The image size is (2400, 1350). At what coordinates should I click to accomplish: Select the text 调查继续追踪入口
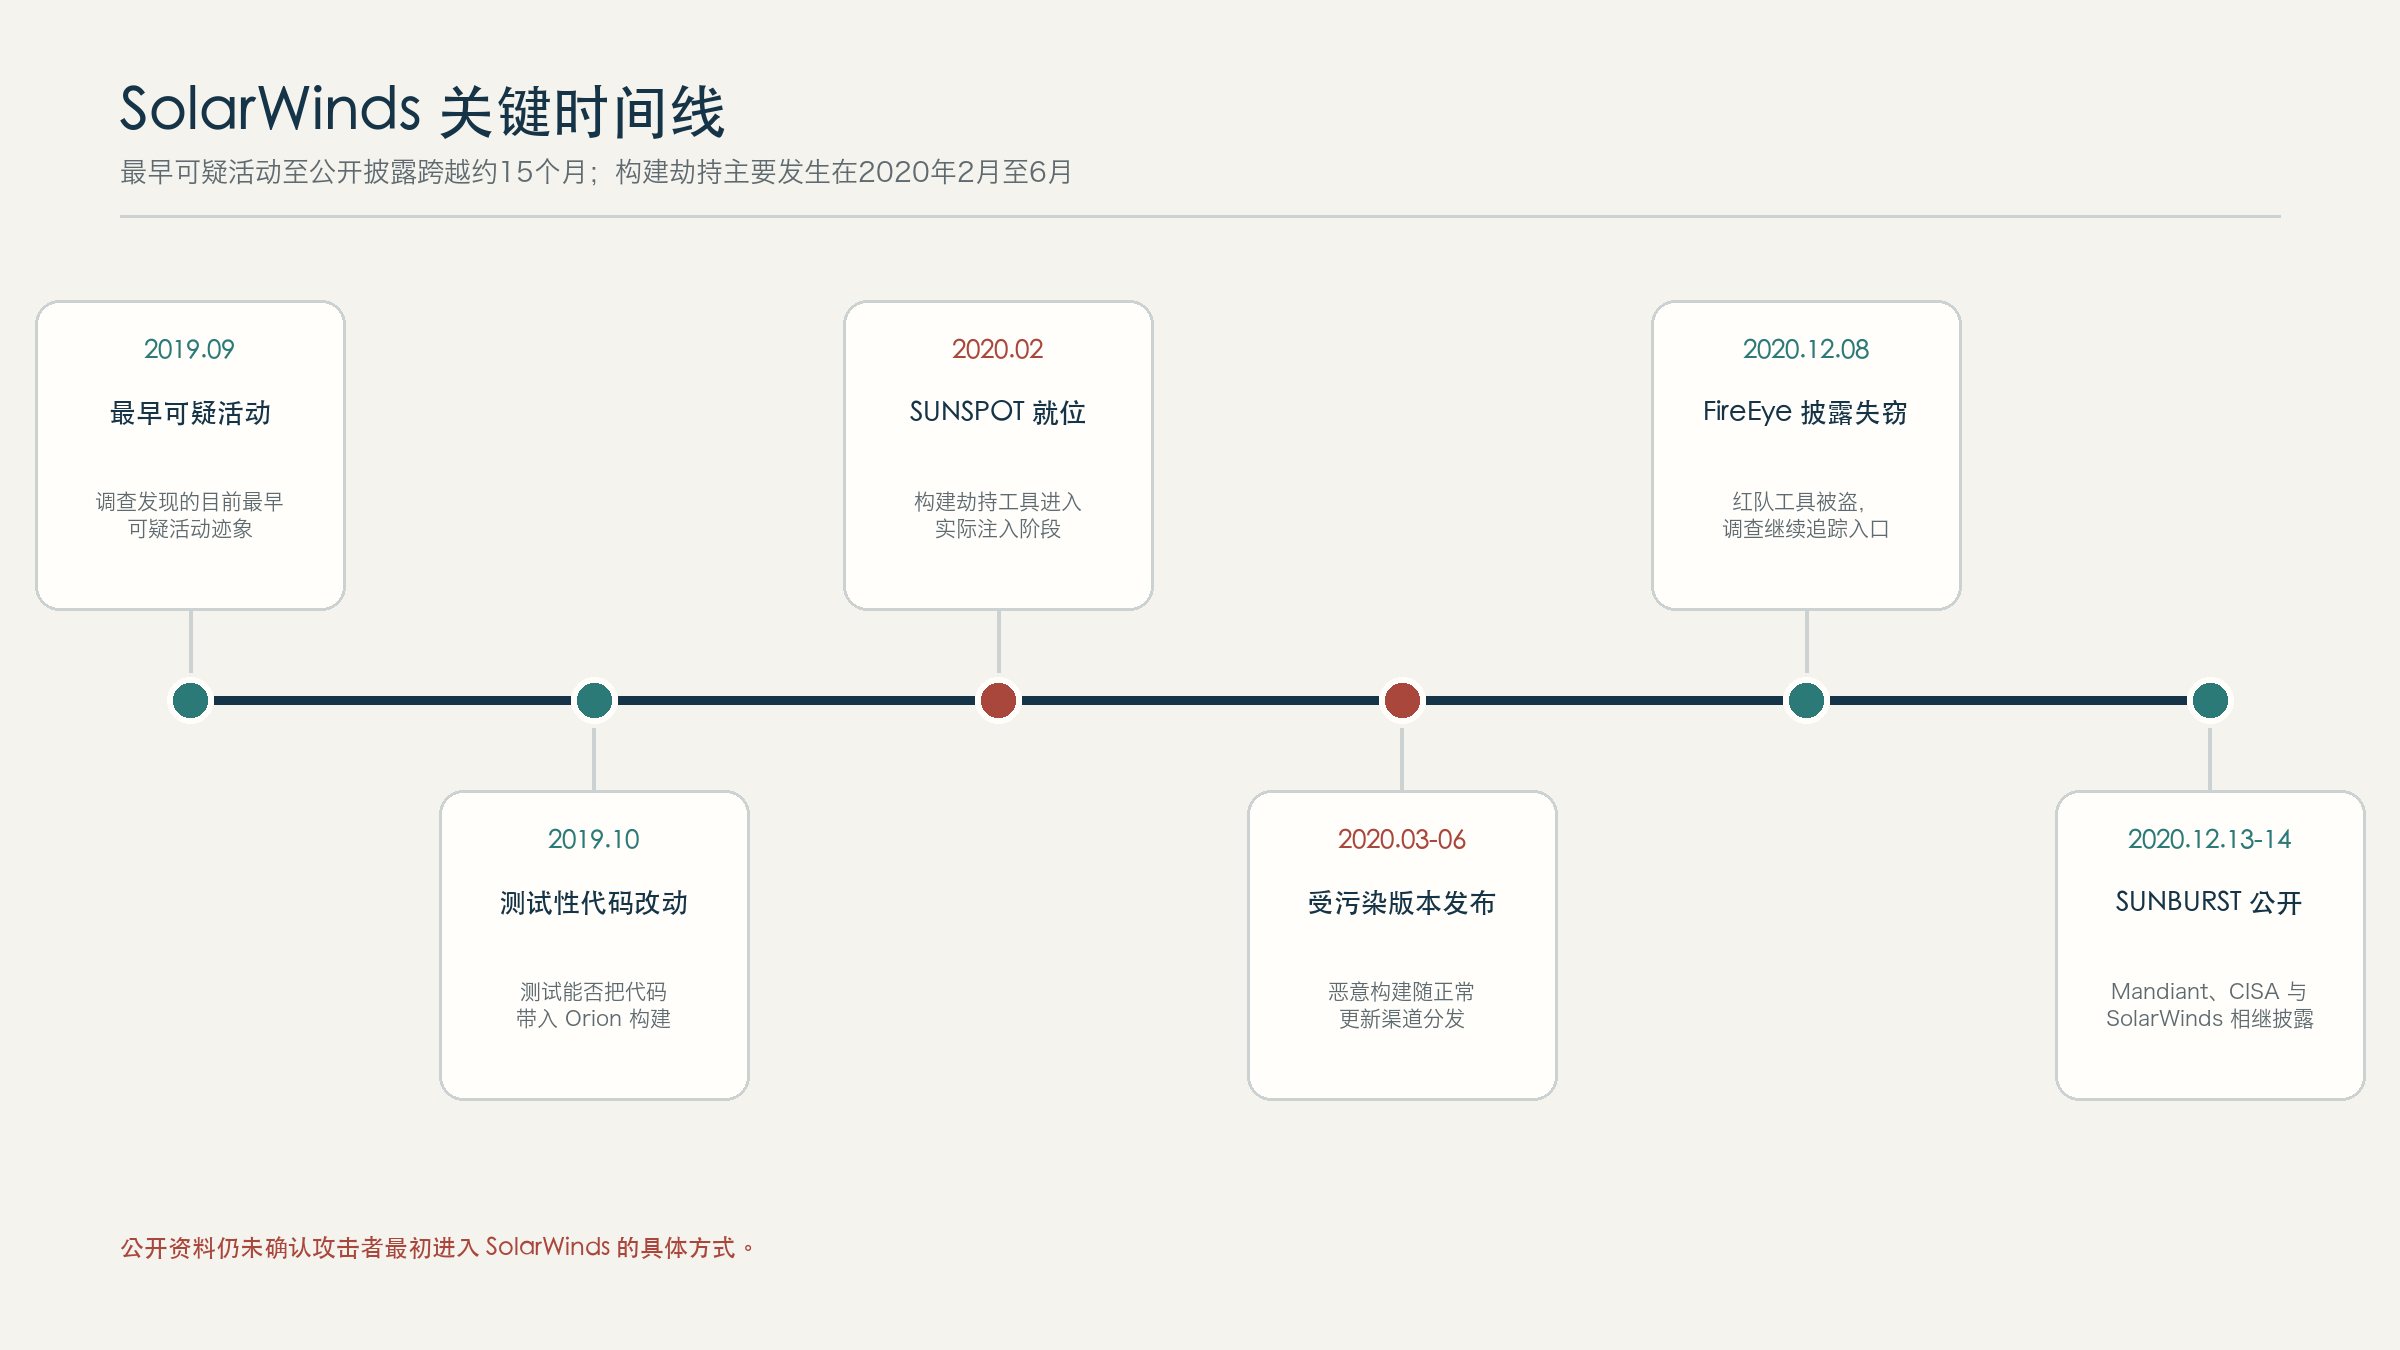click(x=1806, y=529)
